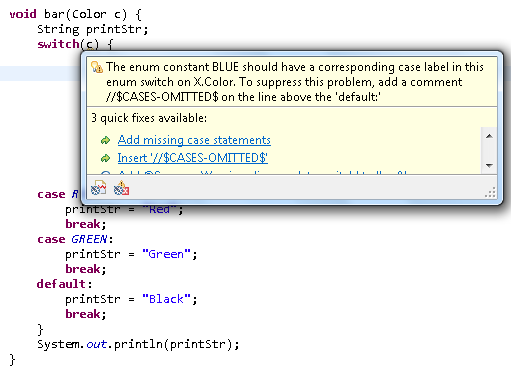The image size is (511, 379).
Task: Click the 'System.out.println(printStr);' line
Action: point(138,344)
